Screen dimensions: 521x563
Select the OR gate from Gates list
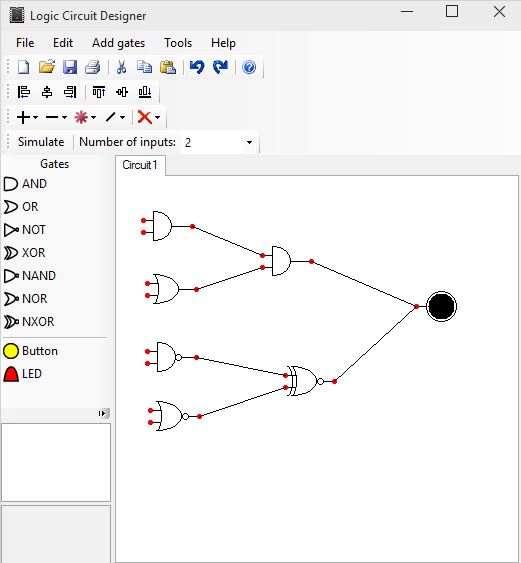coord(21,207)
